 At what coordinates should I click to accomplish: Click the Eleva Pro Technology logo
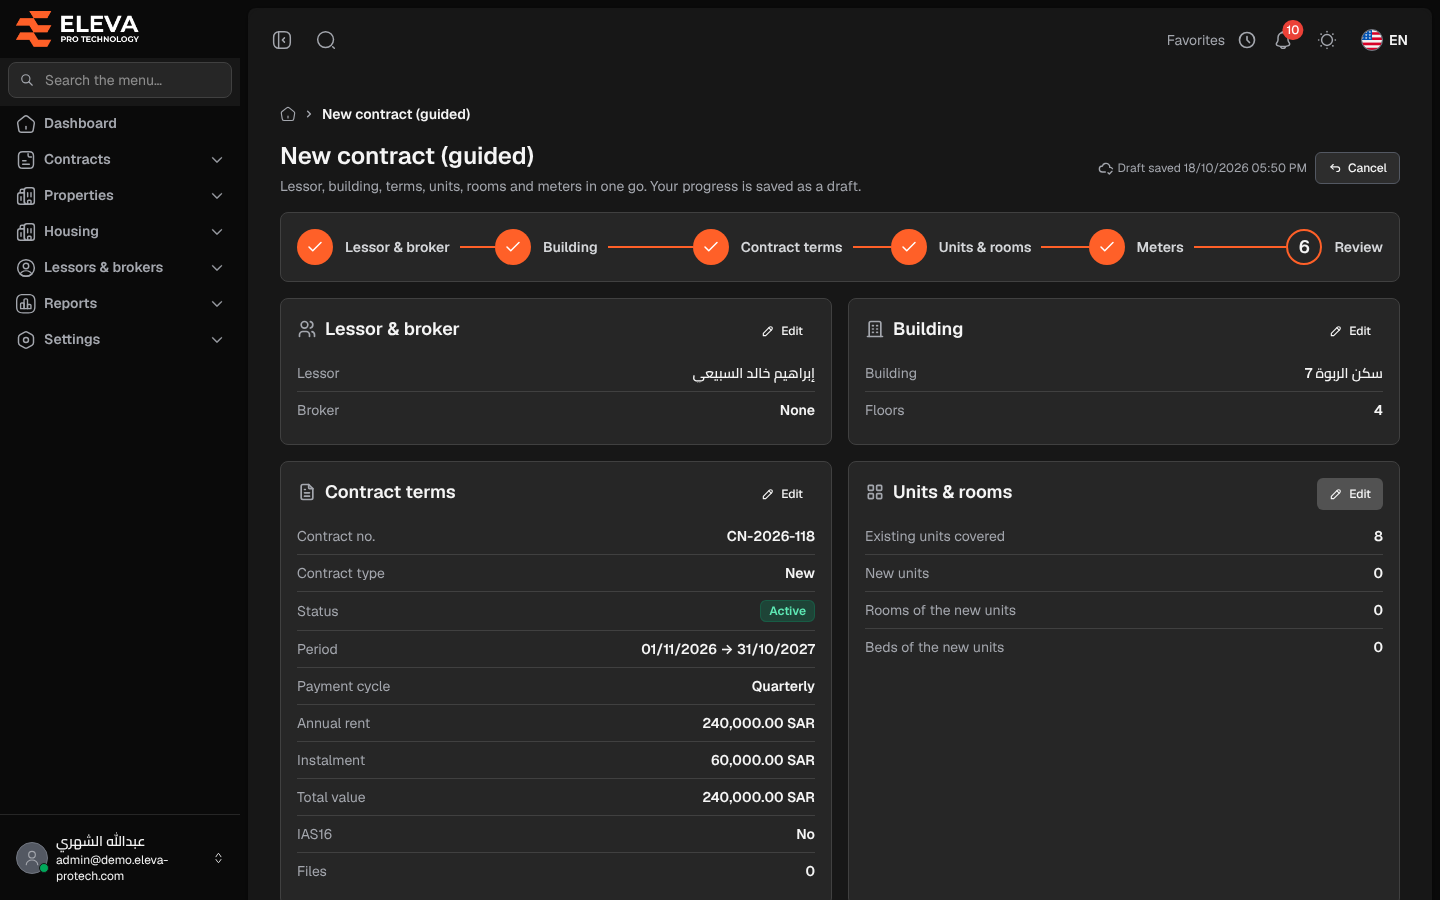(77, 28)
